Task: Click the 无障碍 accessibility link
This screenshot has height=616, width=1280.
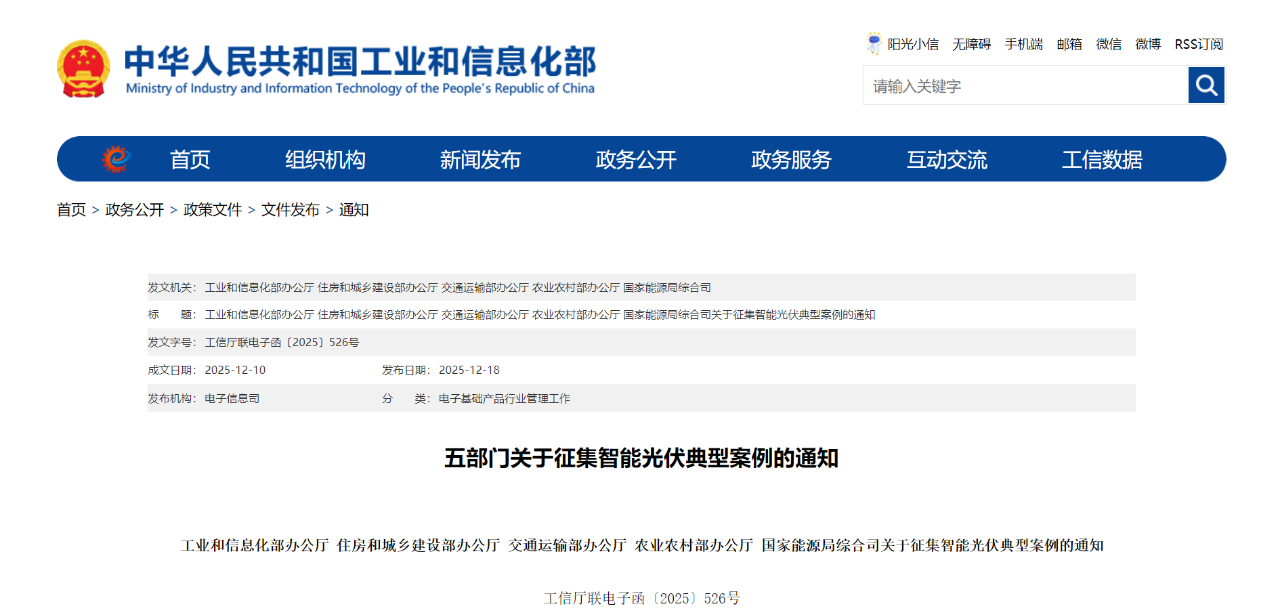Action: (x=971, y=44)
